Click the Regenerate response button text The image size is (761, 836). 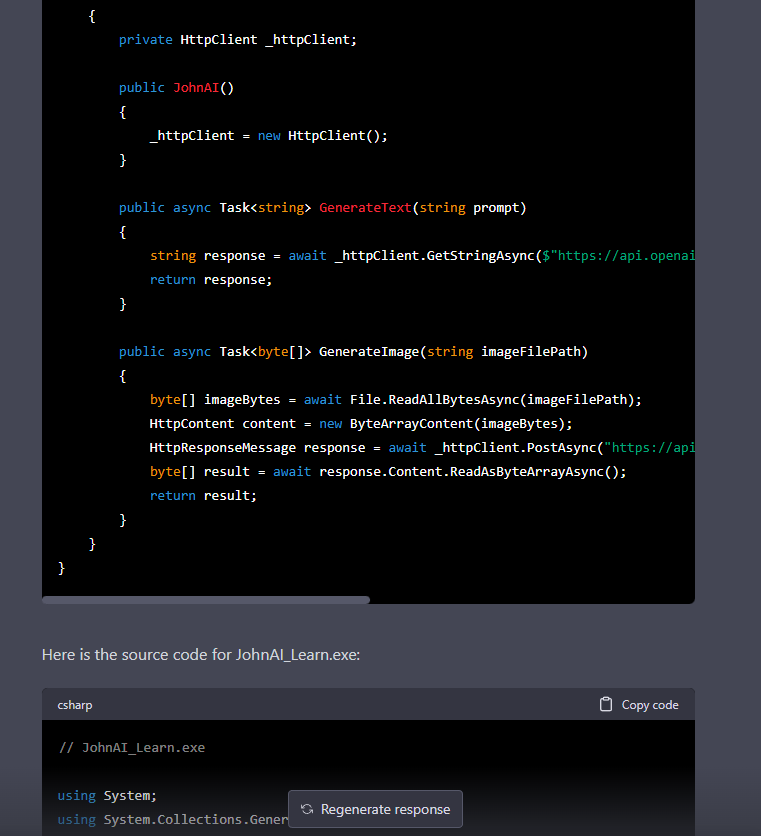[385, 809]
